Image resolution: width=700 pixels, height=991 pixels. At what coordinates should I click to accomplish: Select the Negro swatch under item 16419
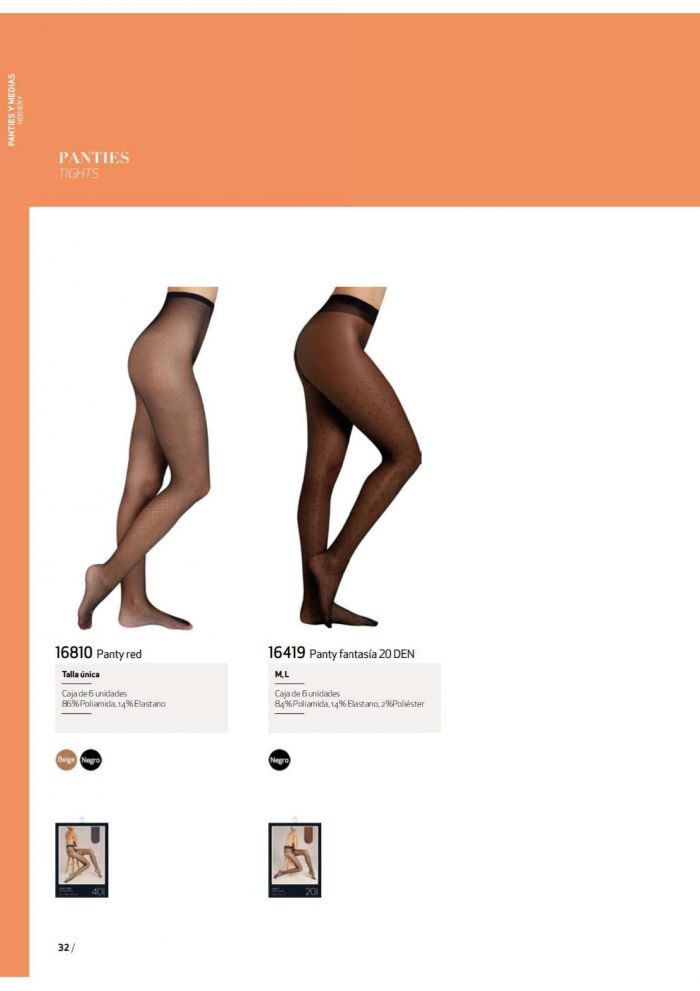tap(279, 760)
